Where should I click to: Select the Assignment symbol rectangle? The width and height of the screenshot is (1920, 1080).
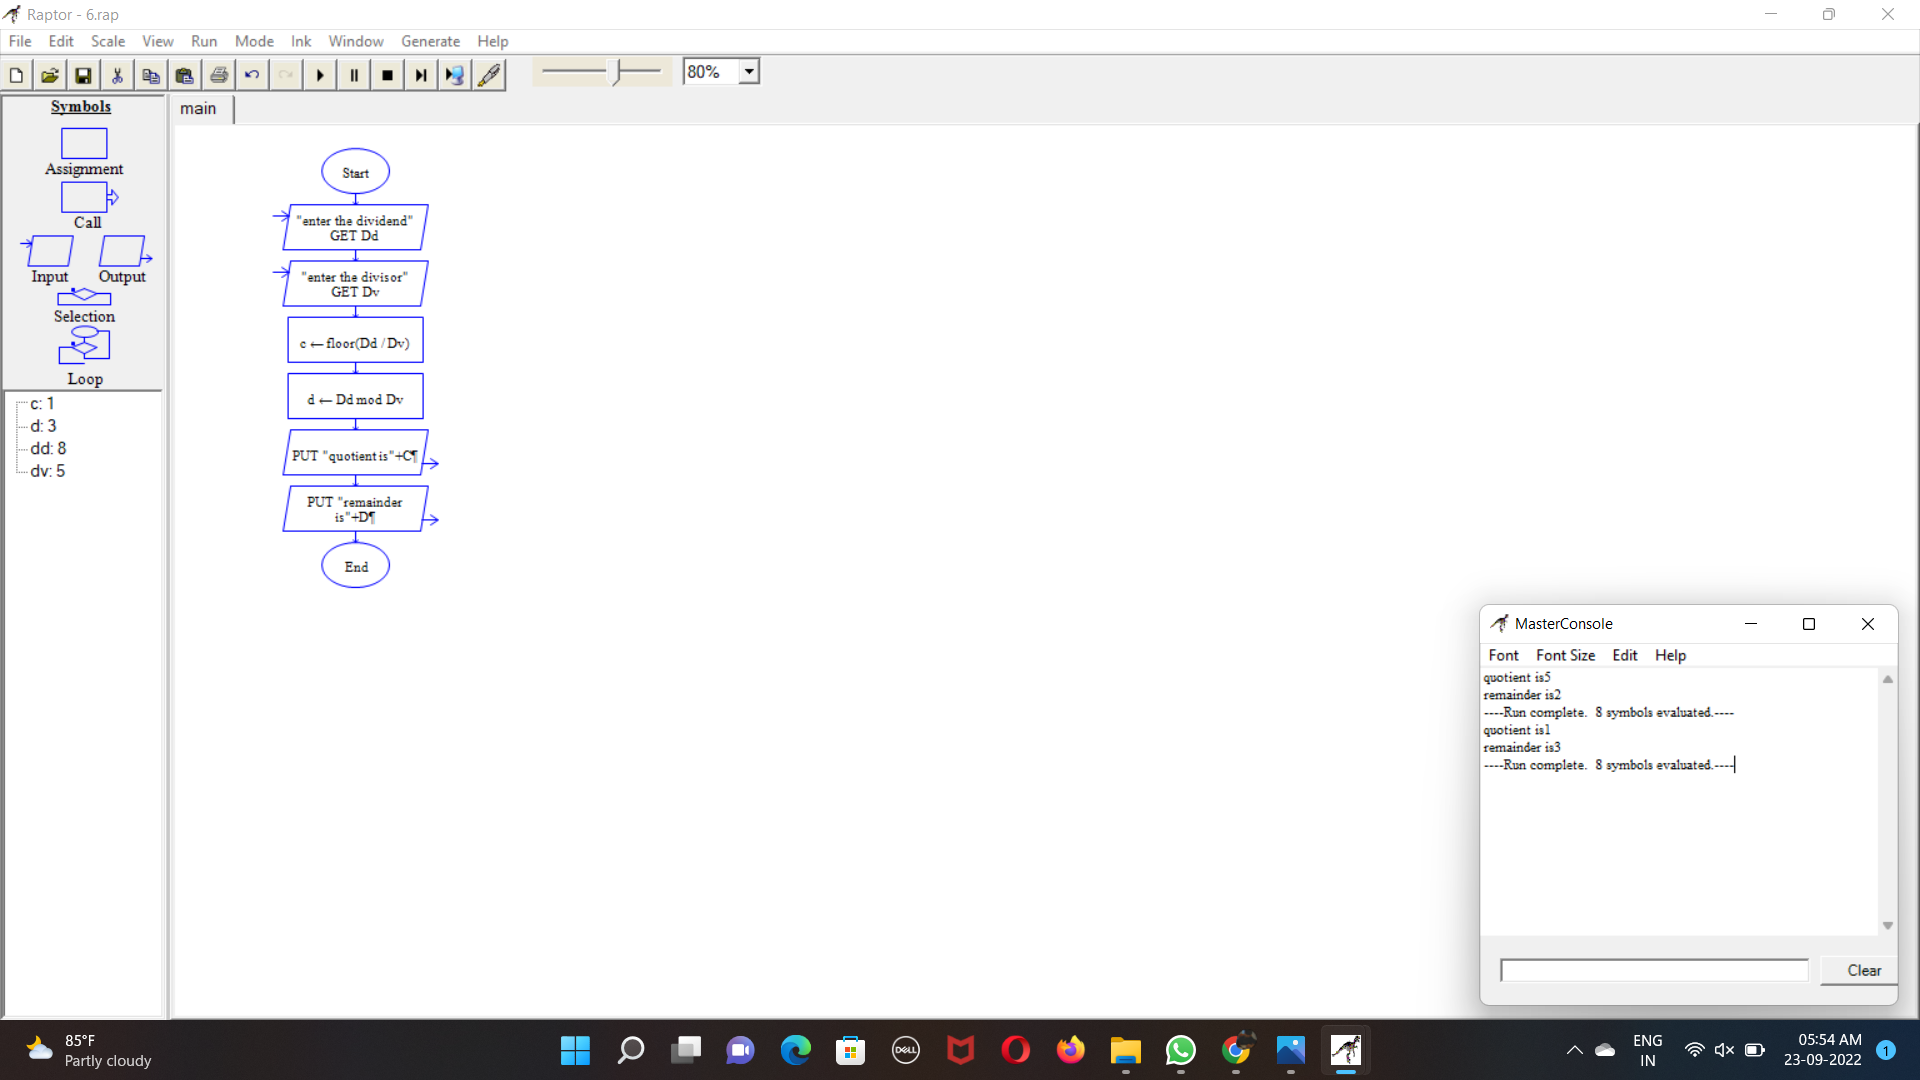84,143
